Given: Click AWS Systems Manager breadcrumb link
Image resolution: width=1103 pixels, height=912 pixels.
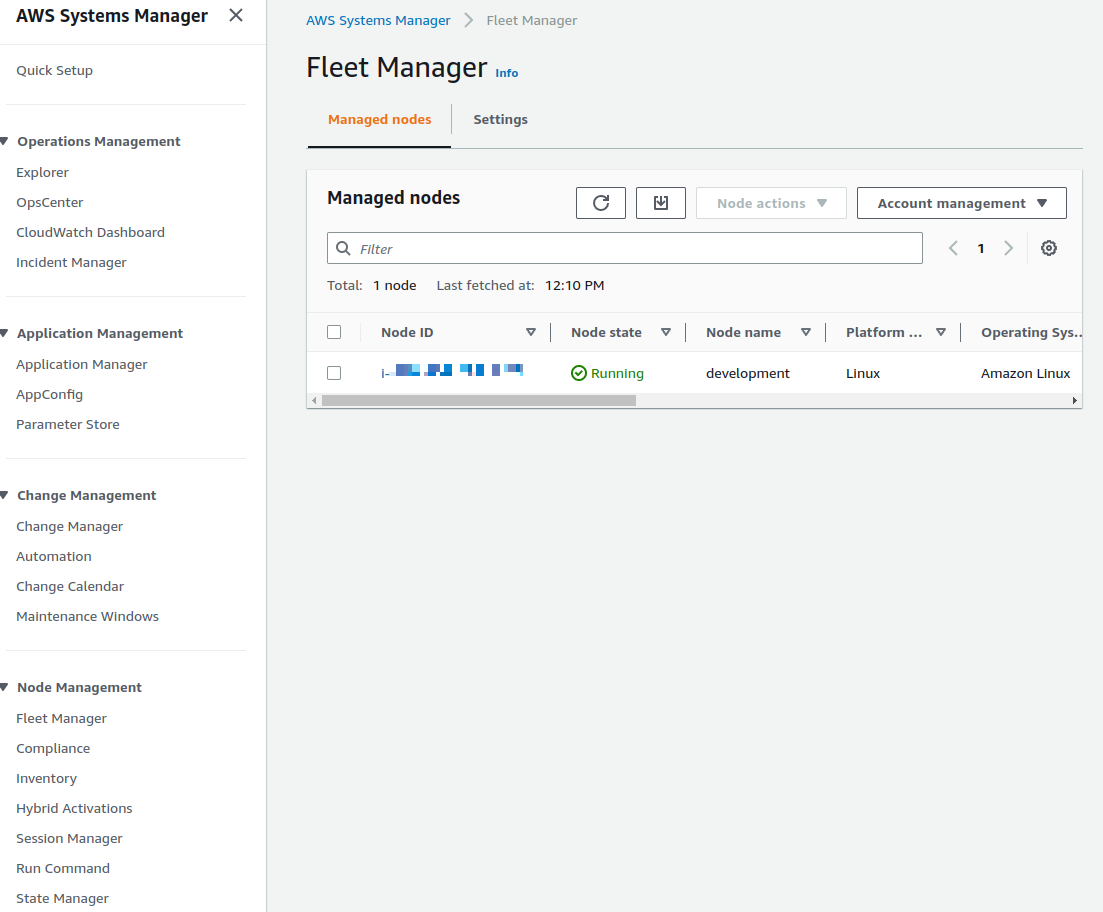Looking at the screenshot, I should tap(378, 20).
